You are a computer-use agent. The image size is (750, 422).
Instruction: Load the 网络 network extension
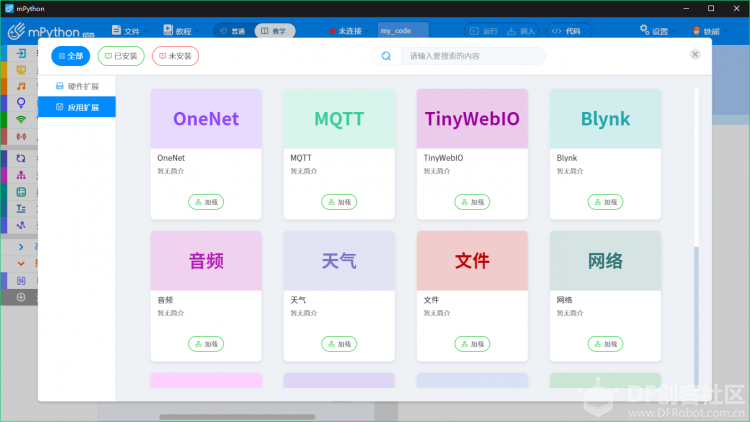pos(606,344)
